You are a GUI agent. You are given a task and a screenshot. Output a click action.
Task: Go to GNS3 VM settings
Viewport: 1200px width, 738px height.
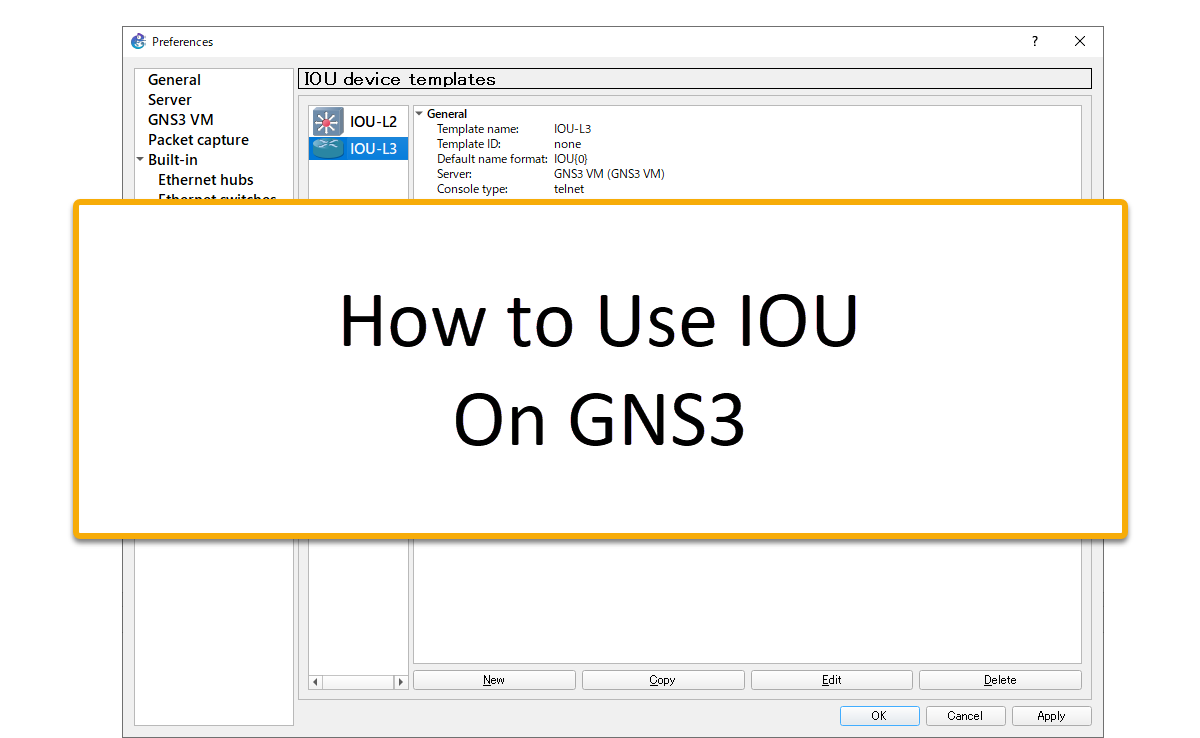coord(181,120)
